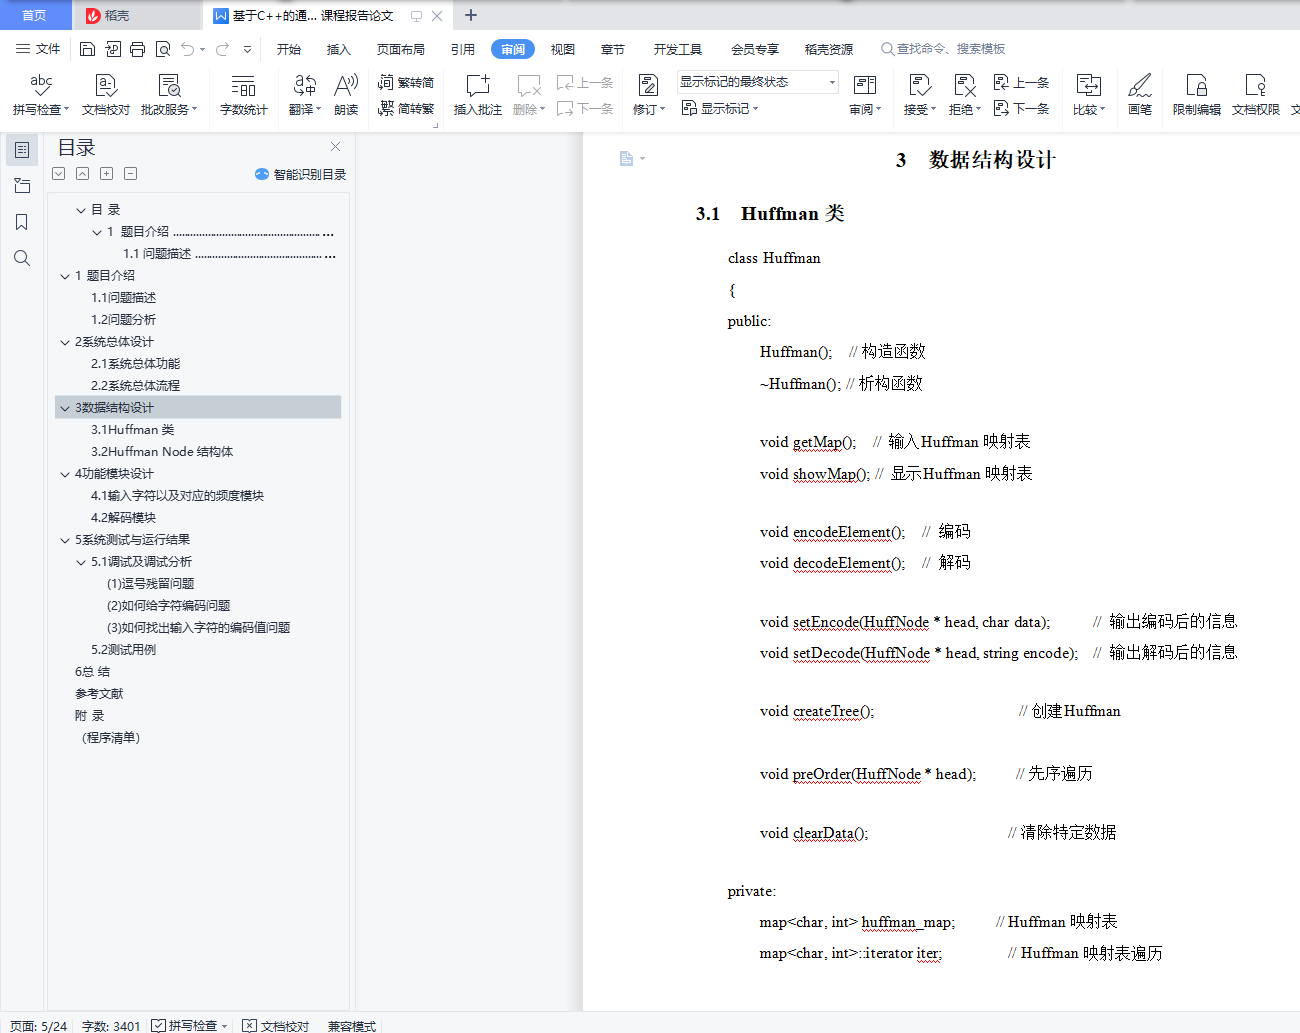
Task: Collapse the 1 题目介绍 outline section
Action: (x=65, y=276)
